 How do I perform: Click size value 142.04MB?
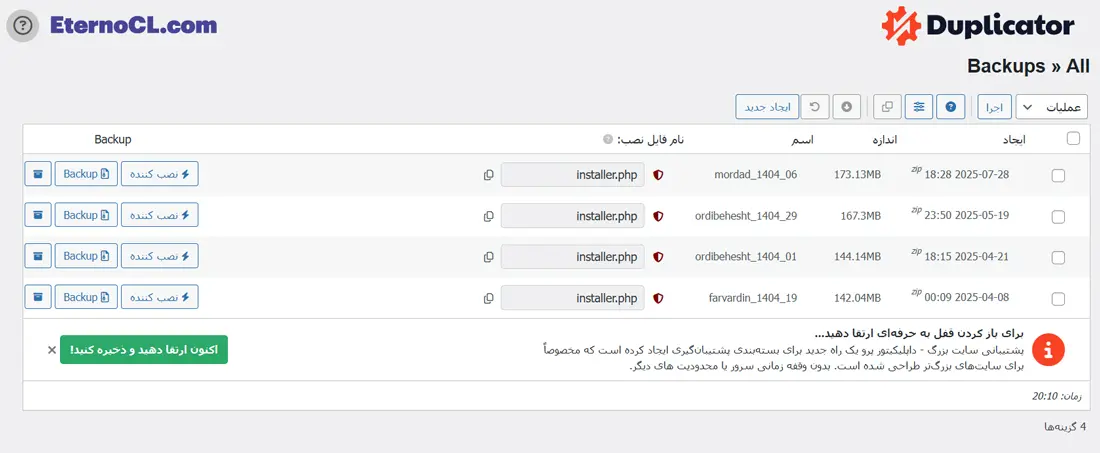pyautogui.click(x=857, y=298)
